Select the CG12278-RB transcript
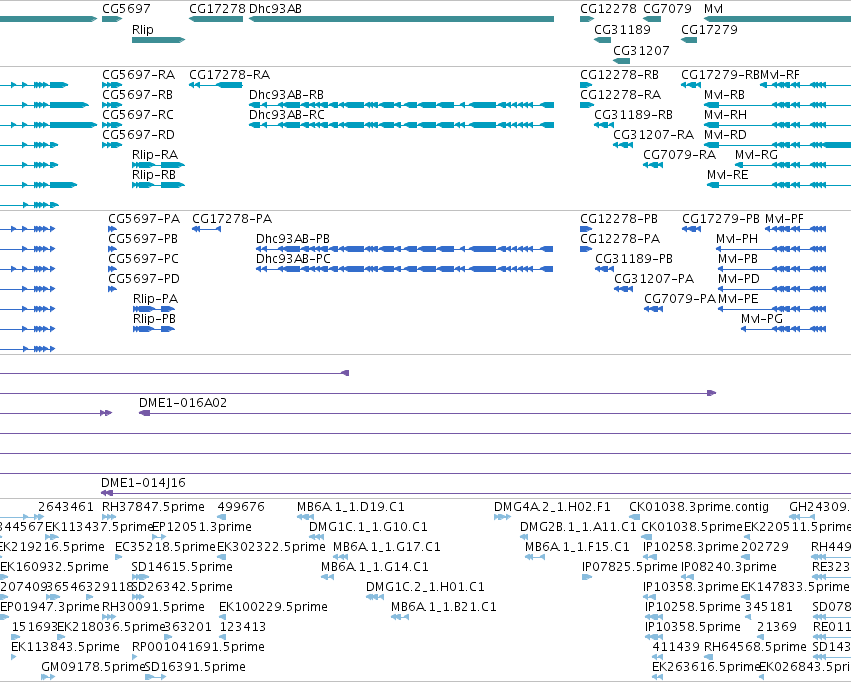The image size is (851, 682). coord(586,85)
